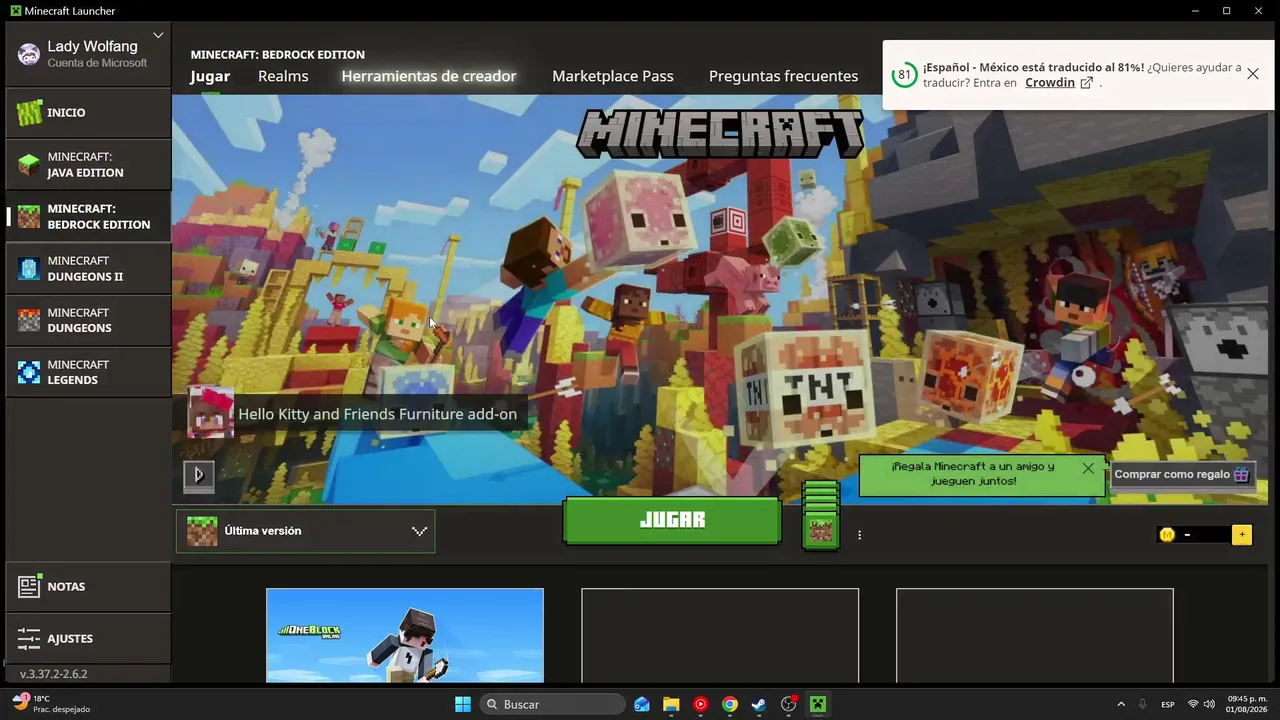Click the taskbar Buscar search box
The image size is (1280, 720).
pyautogui.click(x=553, y=704)
